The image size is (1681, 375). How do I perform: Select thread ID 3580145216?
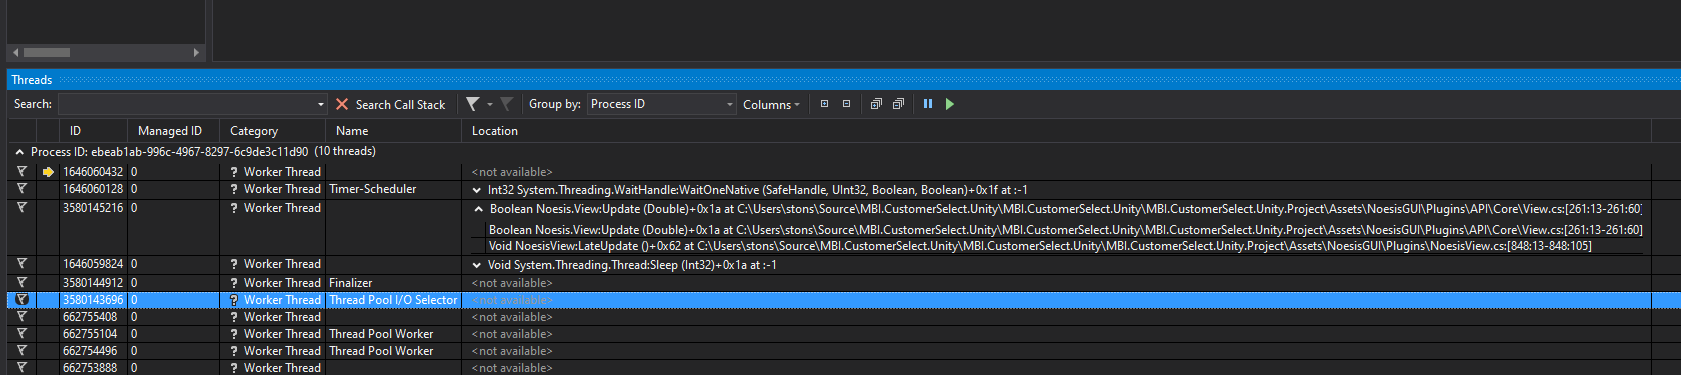93,208
